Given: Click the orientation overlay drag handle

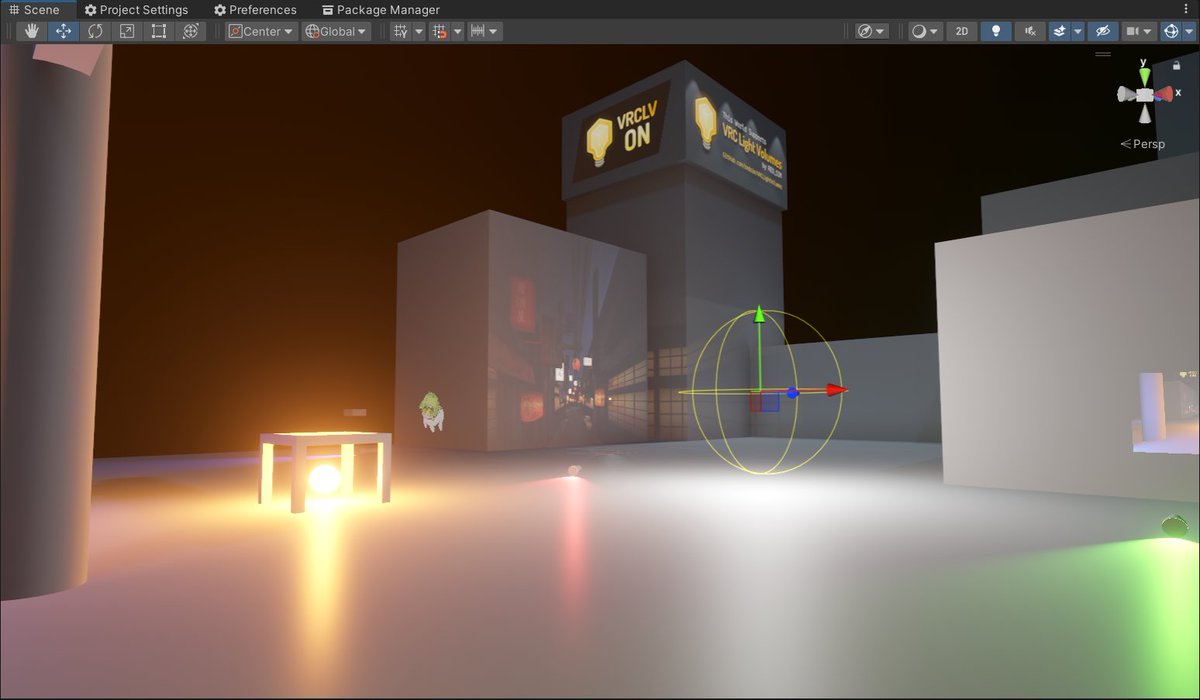Looking at the screenshot, I should click(x=1104, y=53).
